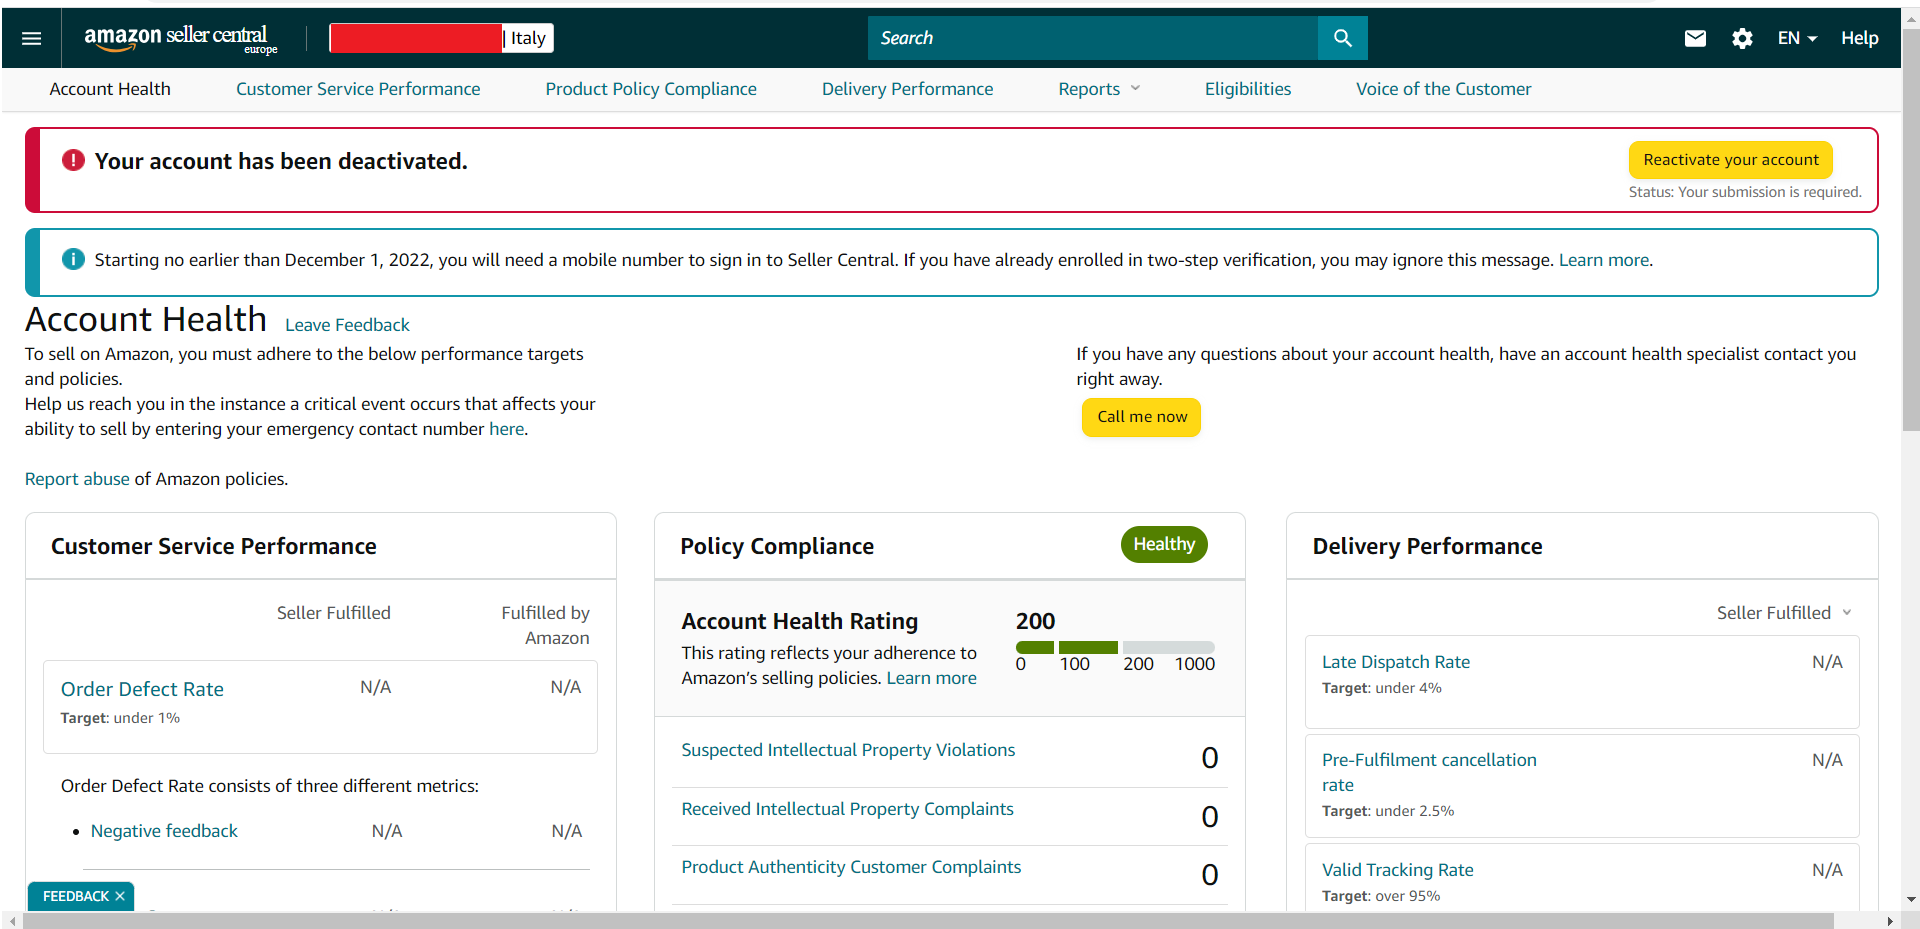This screenshot has width=1920, height=929.
Task: Open Order Defect Rate details
Action: (x=142, y=689)
